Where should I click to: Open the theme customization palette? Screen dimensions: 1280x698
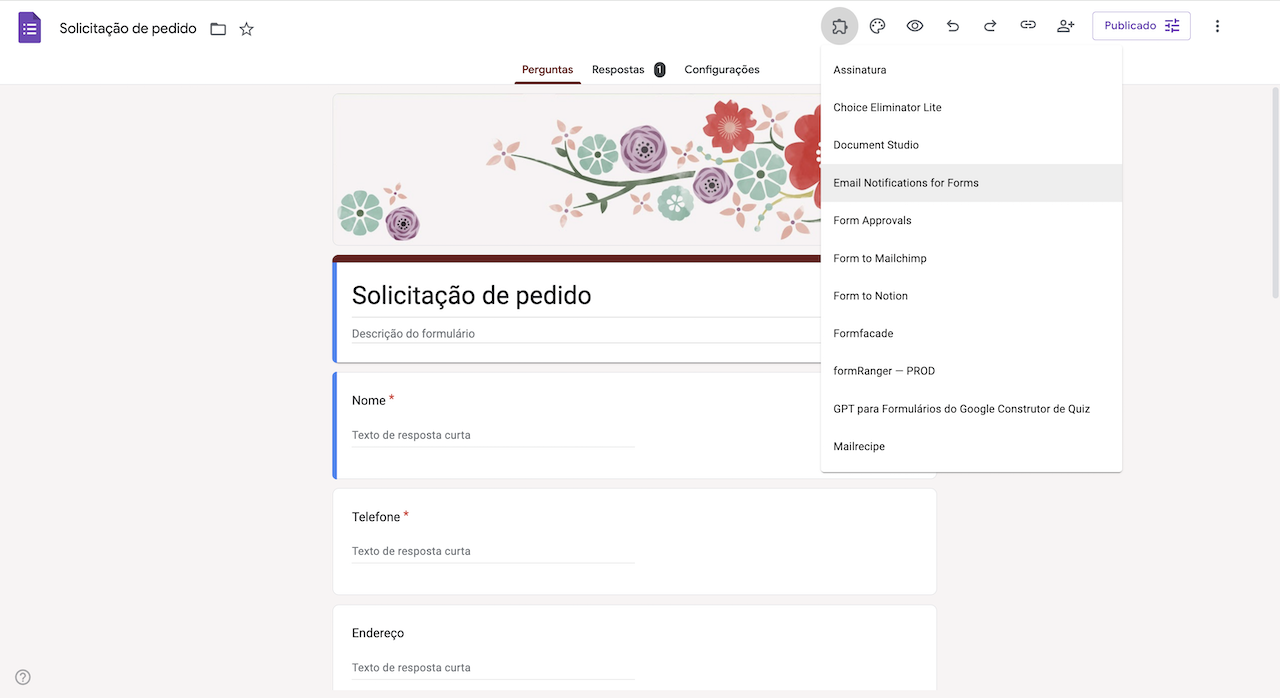tap(877, 25)
